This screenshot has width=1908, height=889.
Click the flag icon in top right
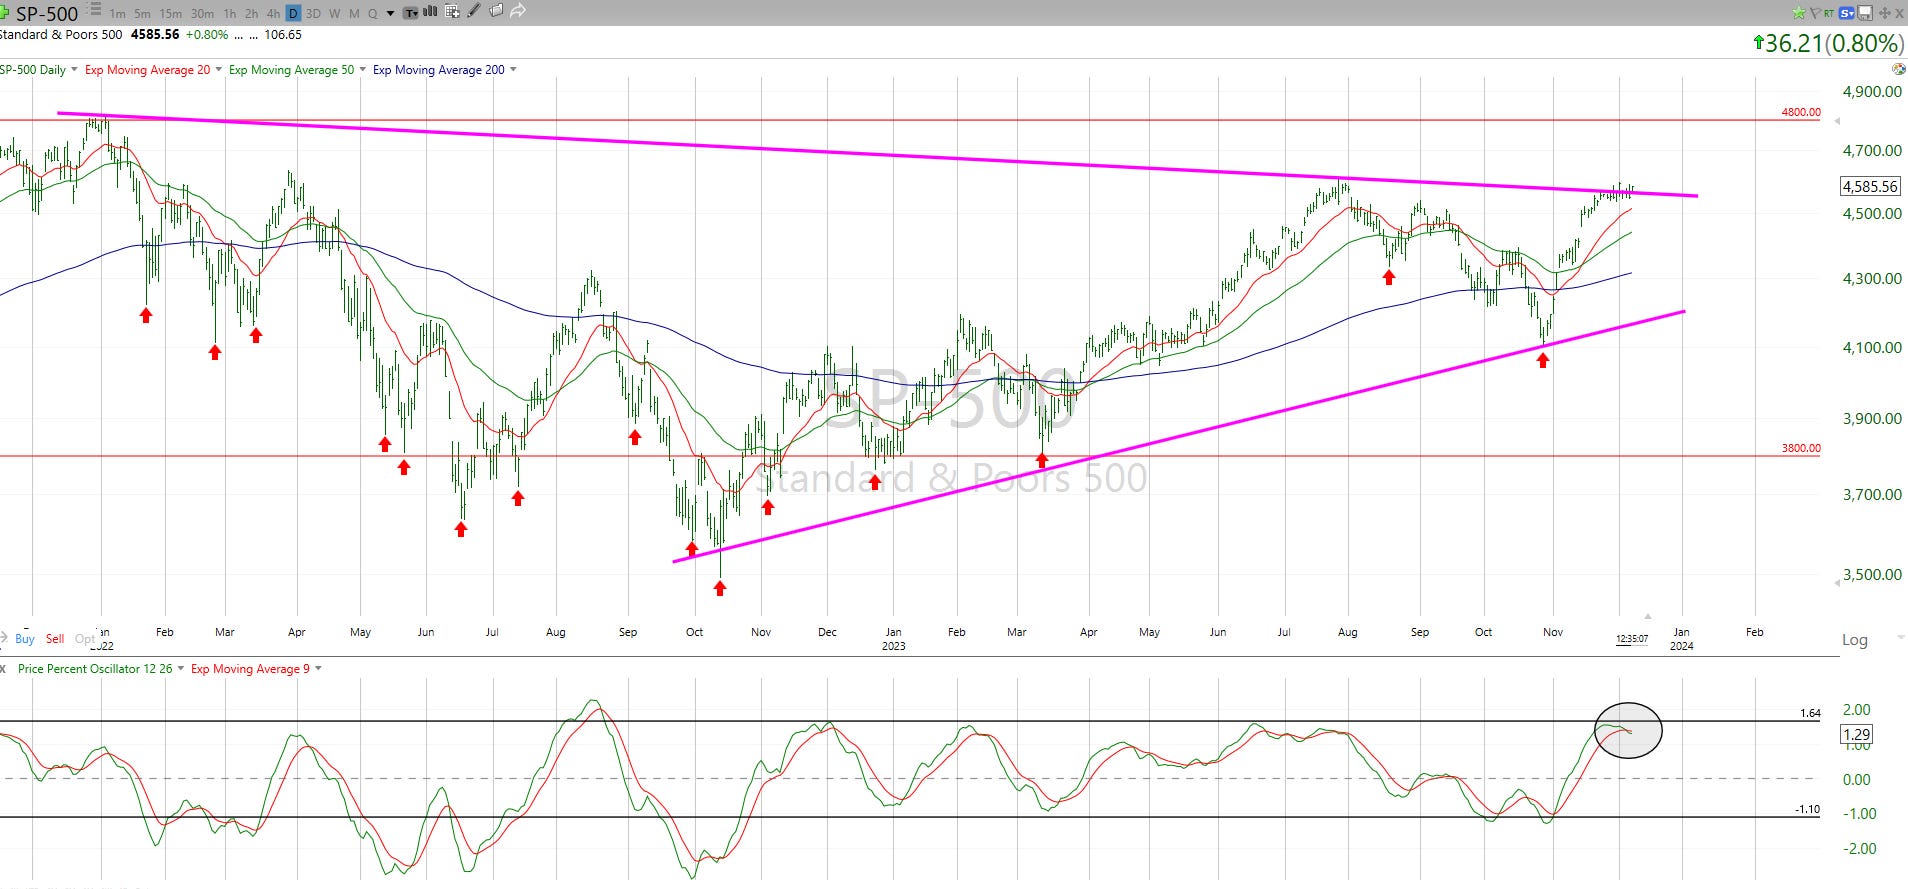click(1815, 13)
